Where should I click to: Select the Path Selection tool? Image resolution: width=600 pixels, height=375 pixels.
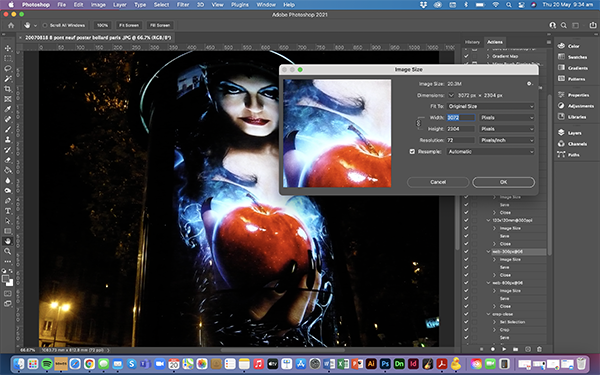8,221
